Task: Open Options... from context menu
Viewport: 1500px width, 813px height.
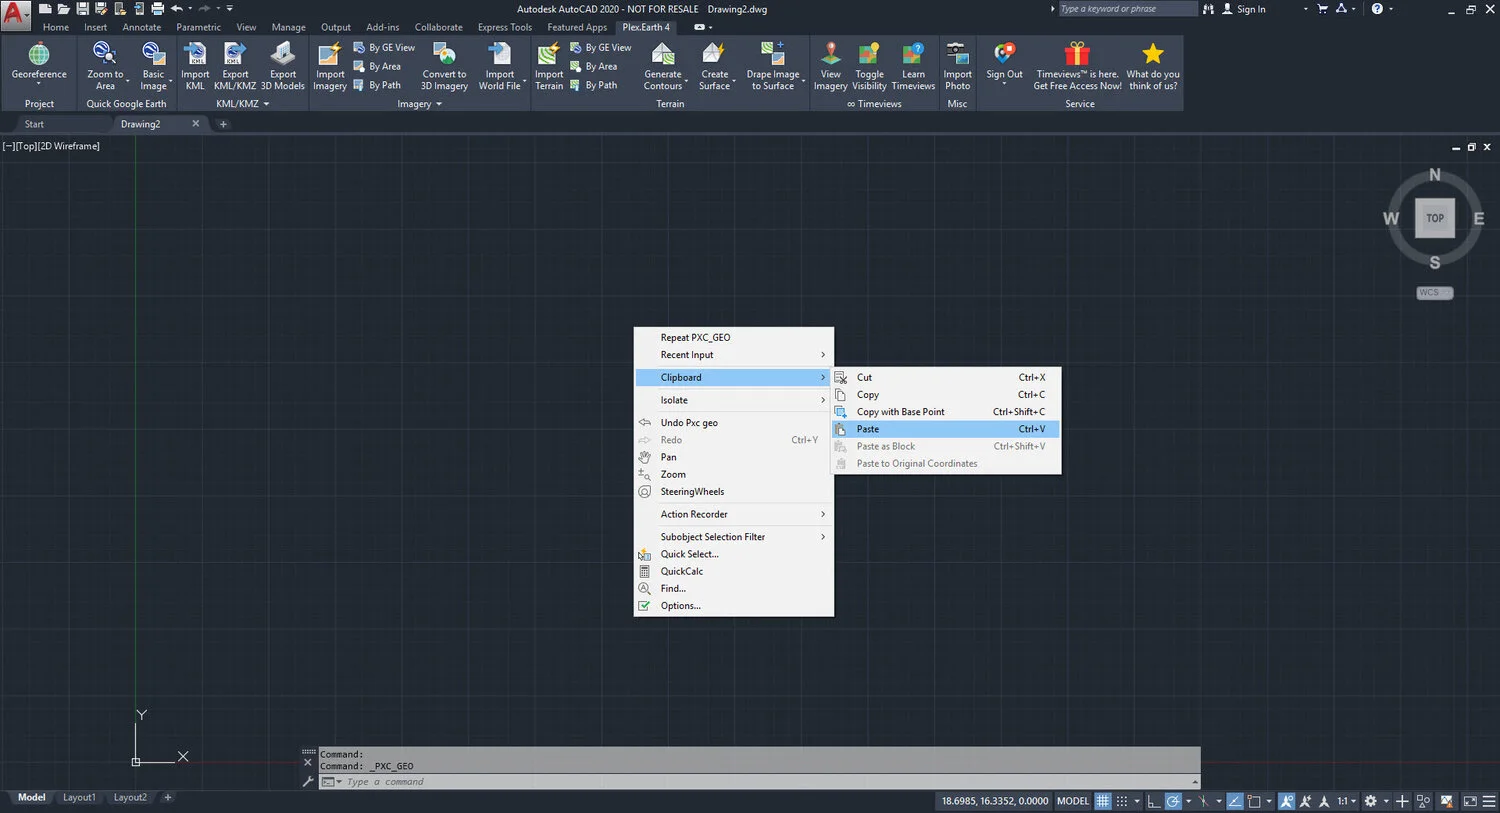Action: point(734,606)
